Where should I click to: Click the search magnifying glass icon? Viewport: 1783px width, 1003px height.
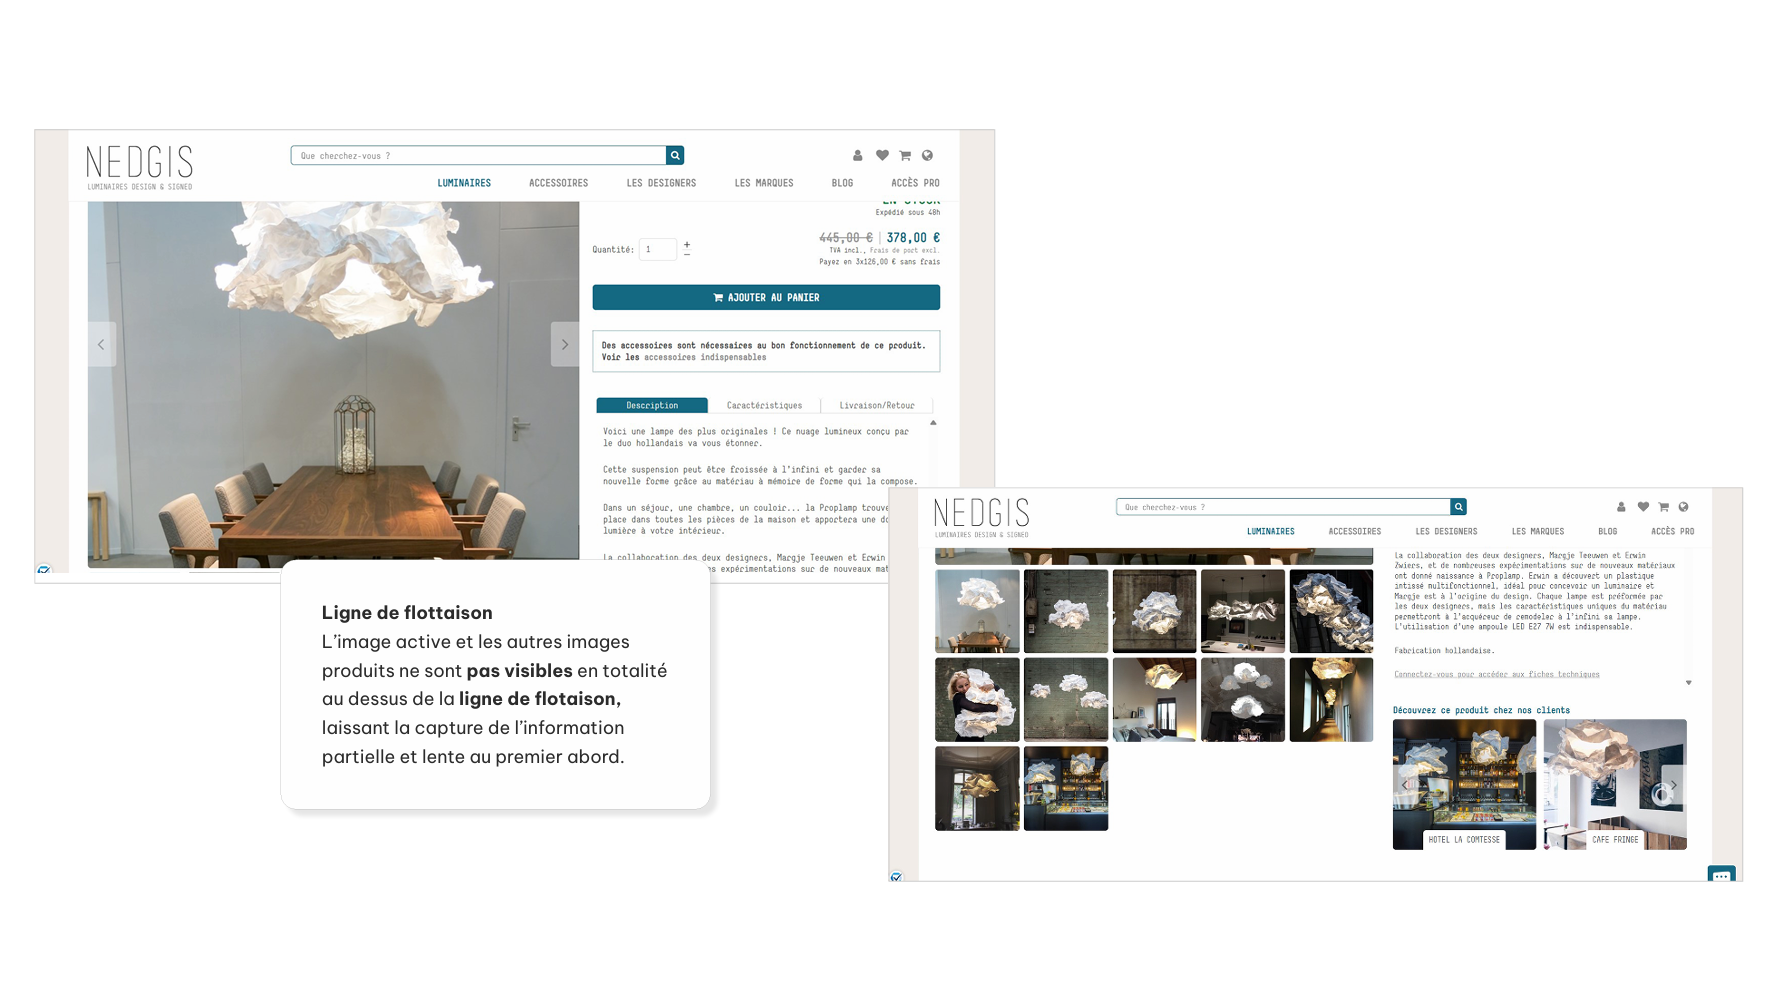(x=675, y=155)
